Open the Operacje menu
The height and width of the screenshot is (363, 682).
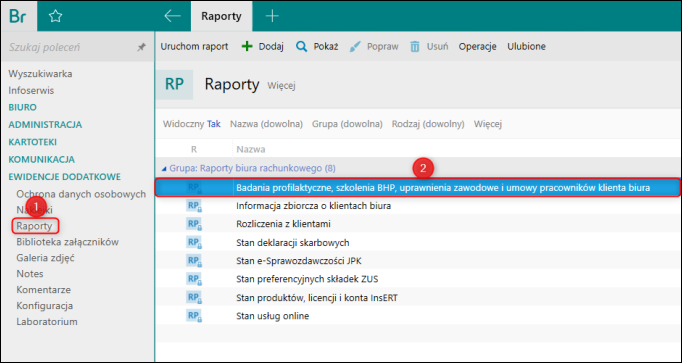478,47
